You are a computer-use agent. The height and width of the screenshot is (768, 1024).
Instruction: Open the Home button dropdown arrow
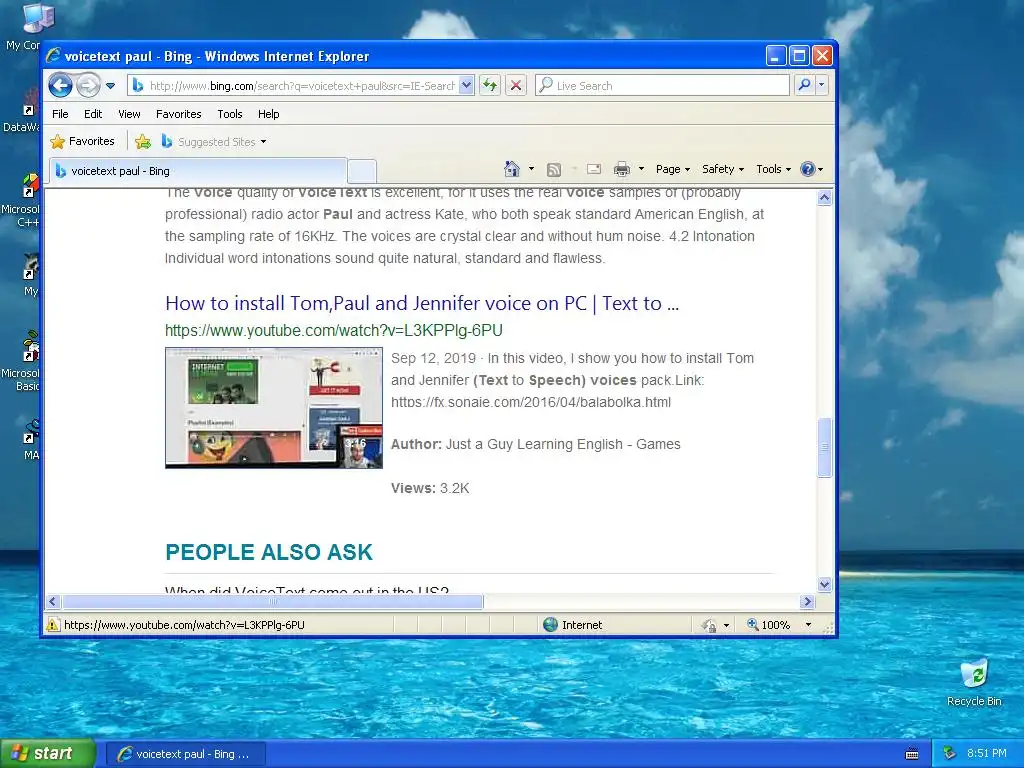531,169
